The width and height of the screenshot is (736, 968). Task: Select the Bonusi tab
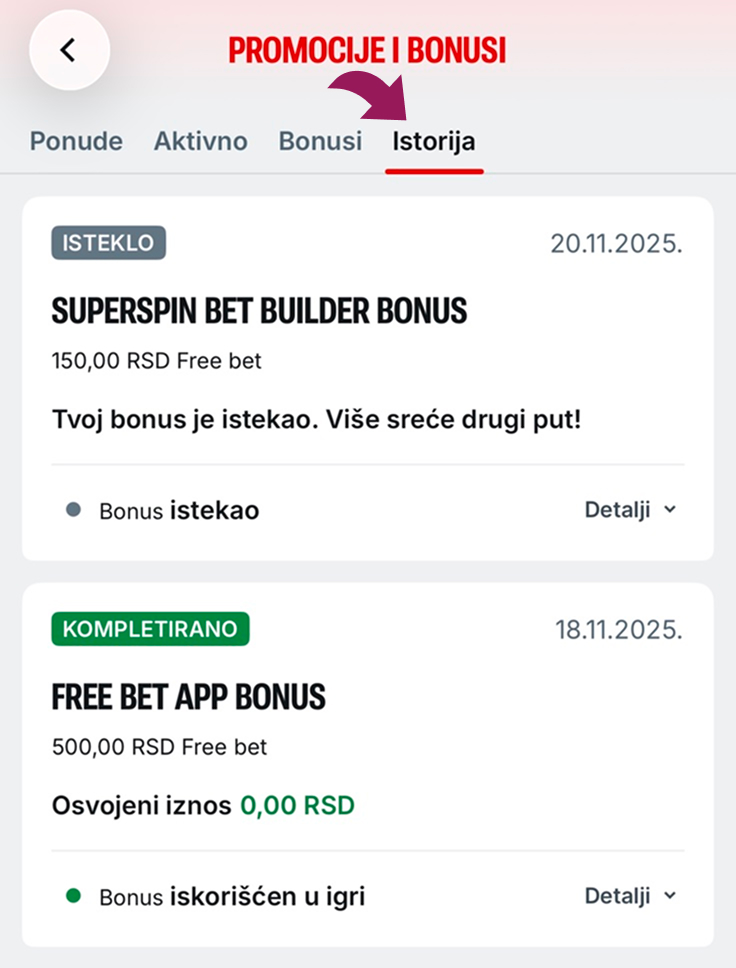pyautogui.click(x=320, y=141)
